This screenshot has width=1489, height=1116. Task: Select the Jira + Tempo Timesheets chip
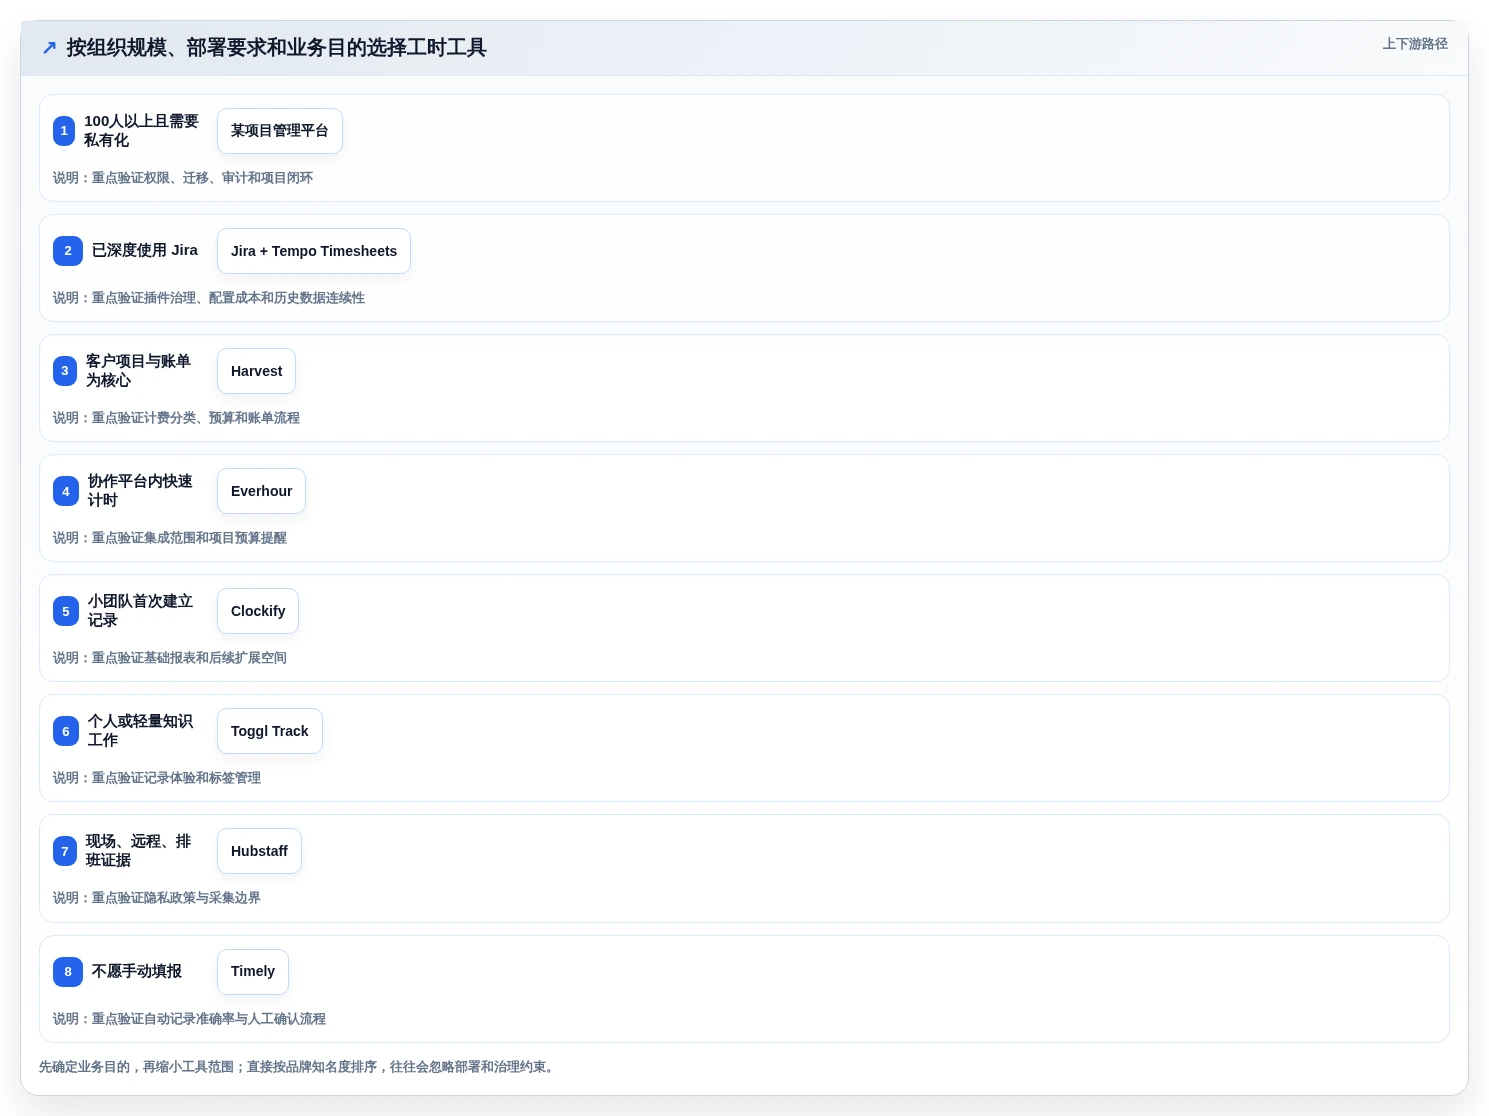pyautogui.click(x=314, y=251)
